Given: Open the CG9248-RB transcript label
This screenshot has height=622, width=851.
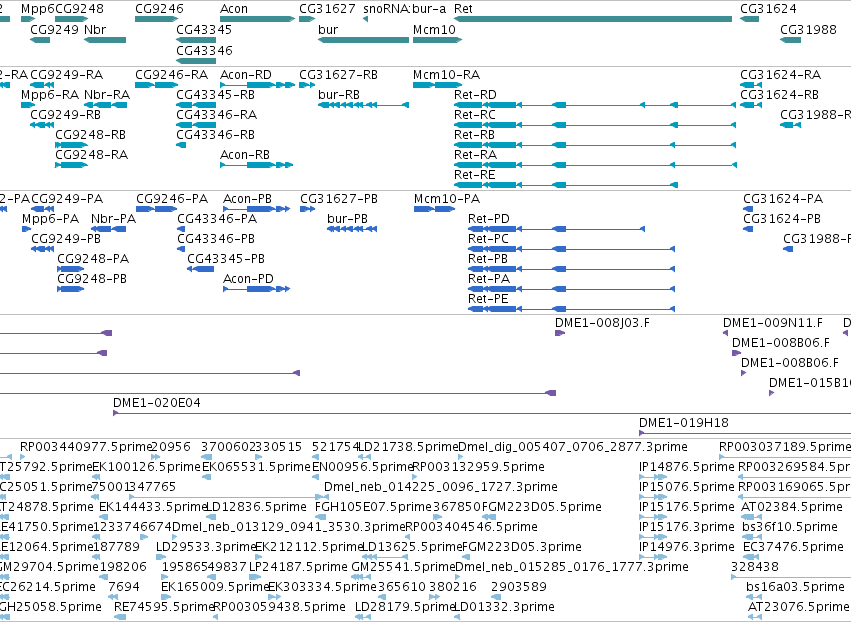Looking at the screenshot, I should [91, 135].
